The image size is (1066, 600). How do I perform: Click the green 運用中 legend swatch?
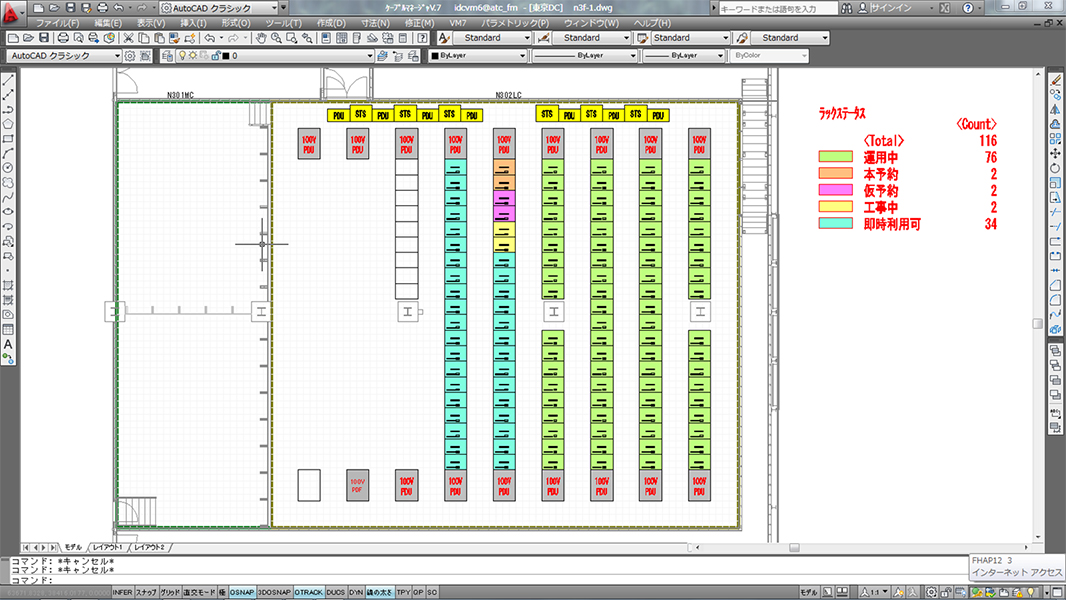pos(835,157)
